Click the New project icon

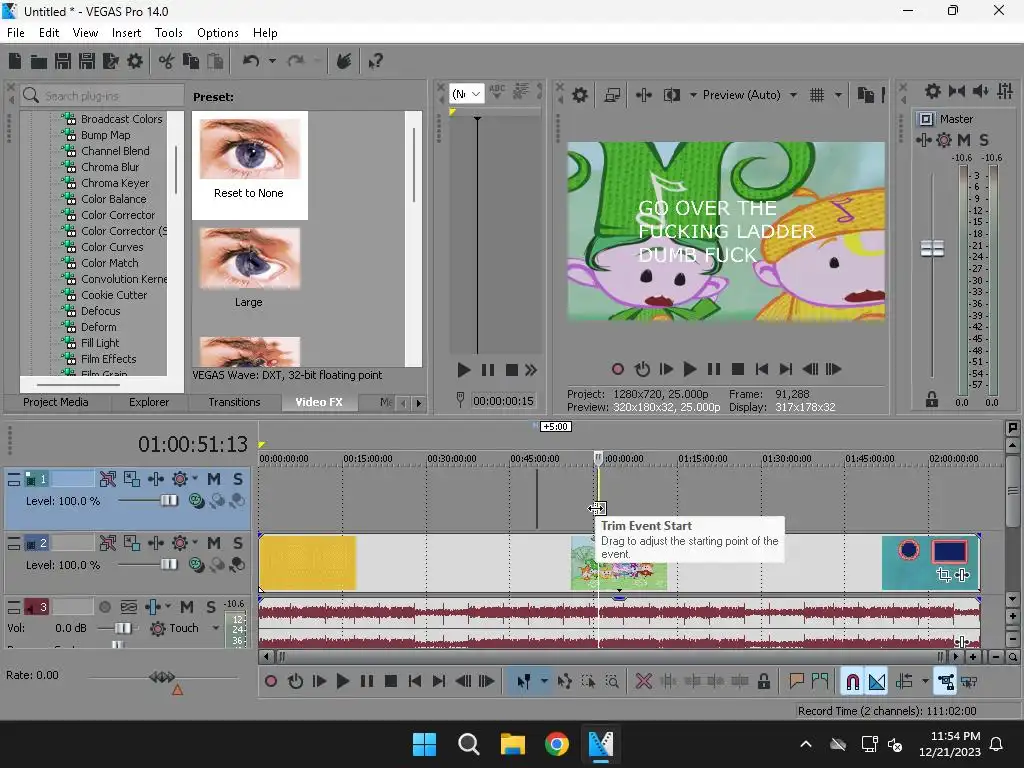pyautogui.click(x=15, y=61)
